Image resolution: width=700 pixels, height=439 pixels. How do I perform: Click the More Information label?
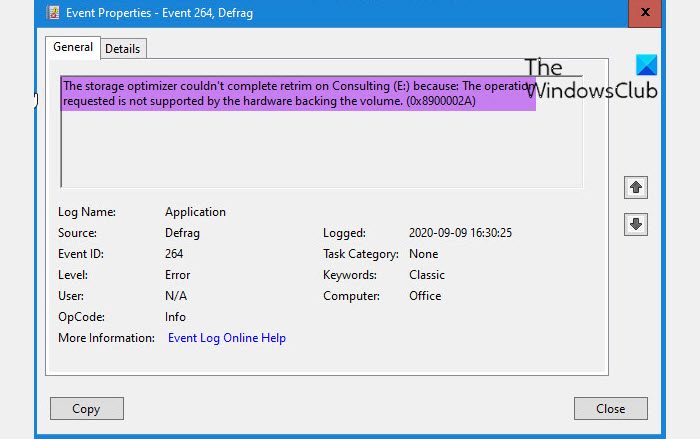click(106, 338)
